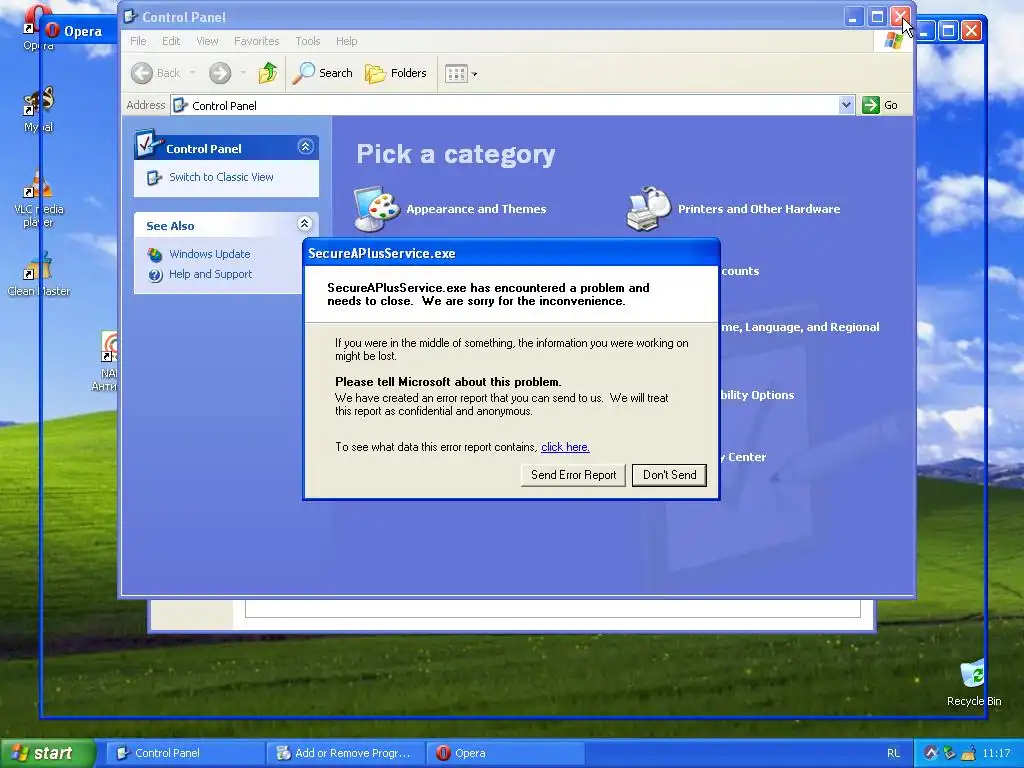The image size is (1024, 768).
Task: Click the 'Pick a category' heading
Action: tap(455, 154)
